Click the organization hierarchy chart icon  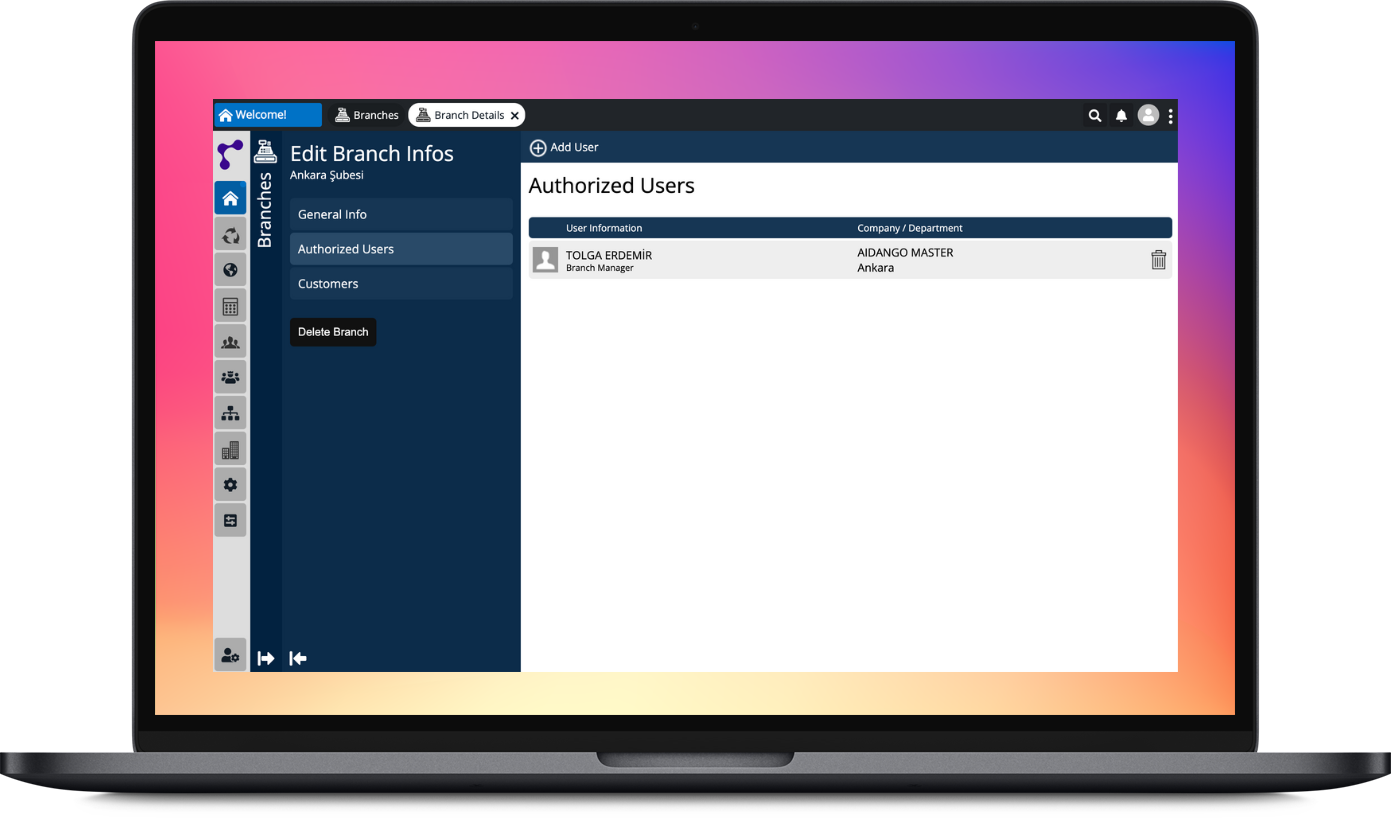[x=230, y=414]
